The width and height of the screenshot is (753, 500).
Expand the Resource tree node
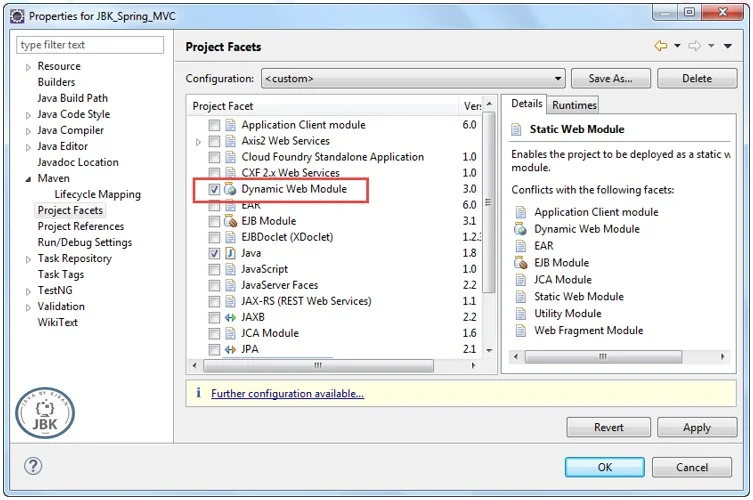(x=28, y=67)
